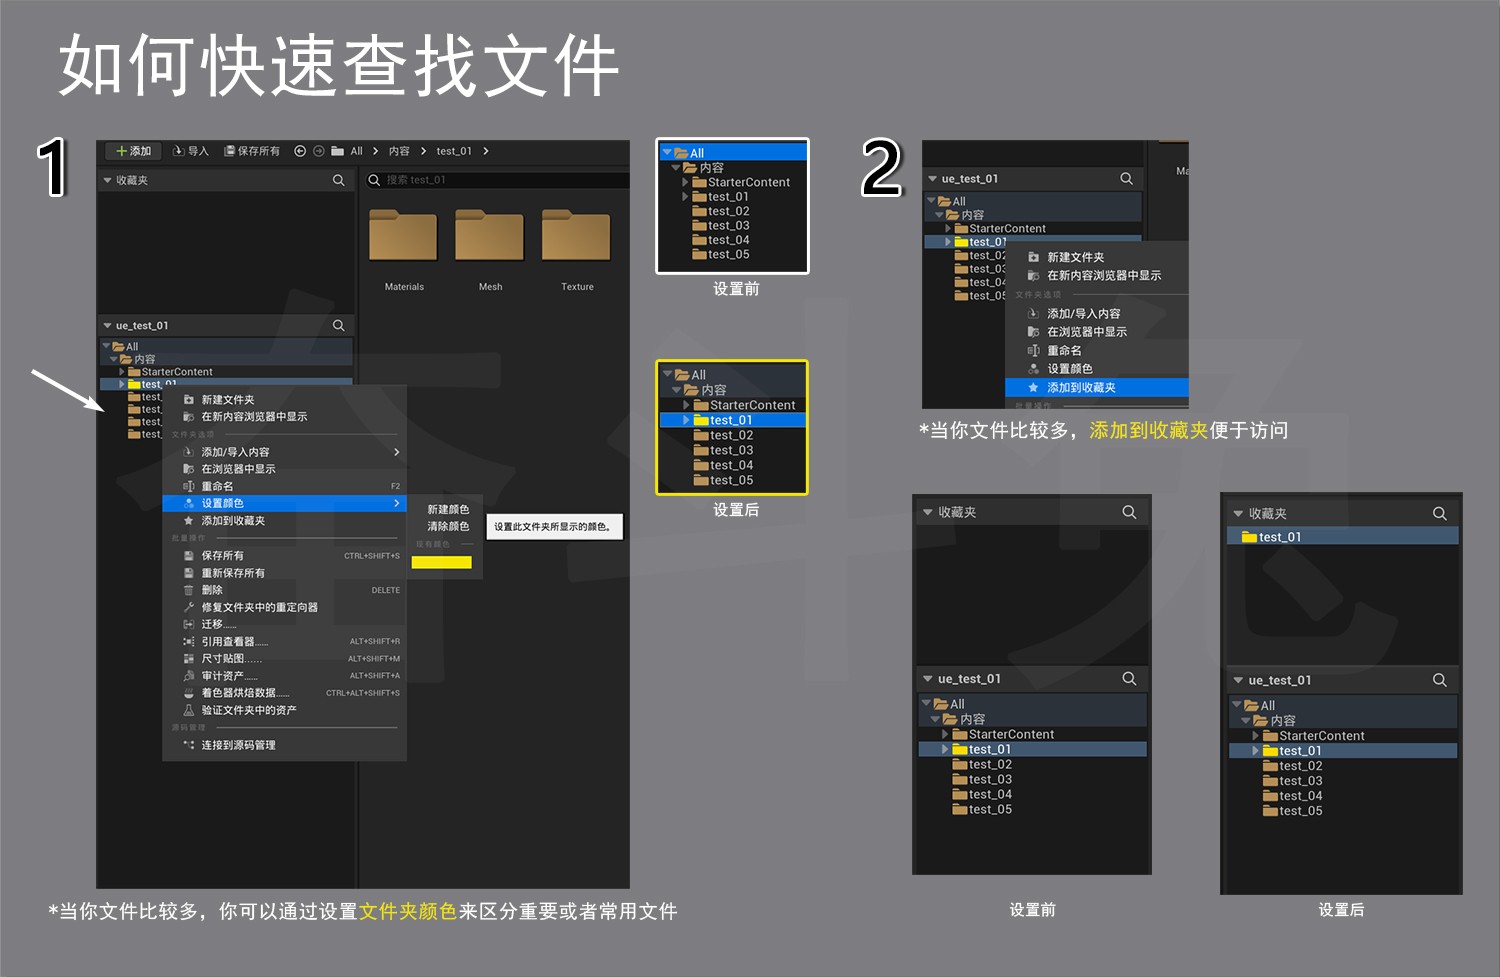Select 清除颜色 in the color submenu
The width and height of the screenshot is (1500, 977).
tap(447, 526)
